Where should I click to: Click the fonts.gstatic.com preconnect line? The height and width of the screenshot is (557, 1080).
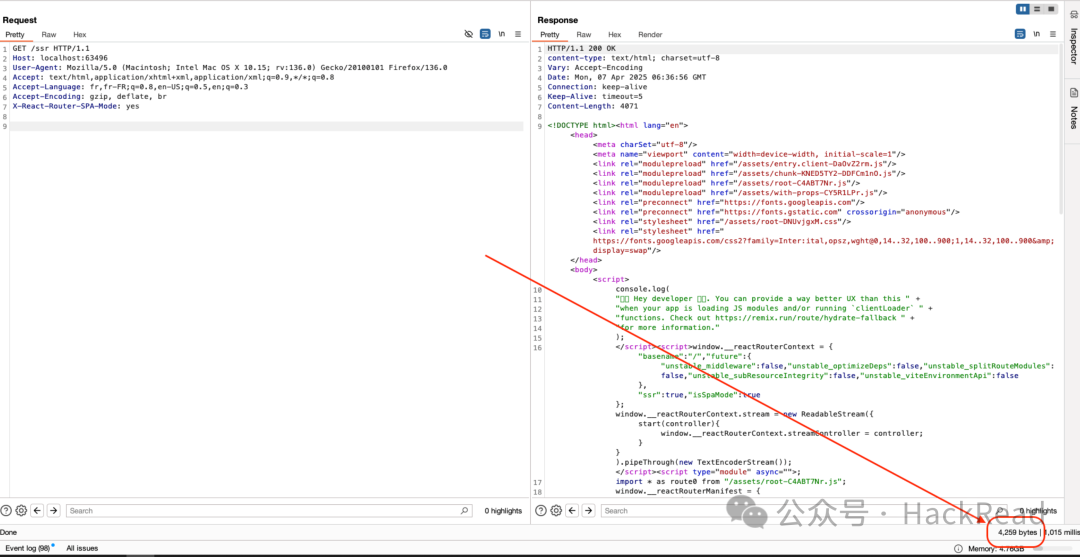(776, 212)
